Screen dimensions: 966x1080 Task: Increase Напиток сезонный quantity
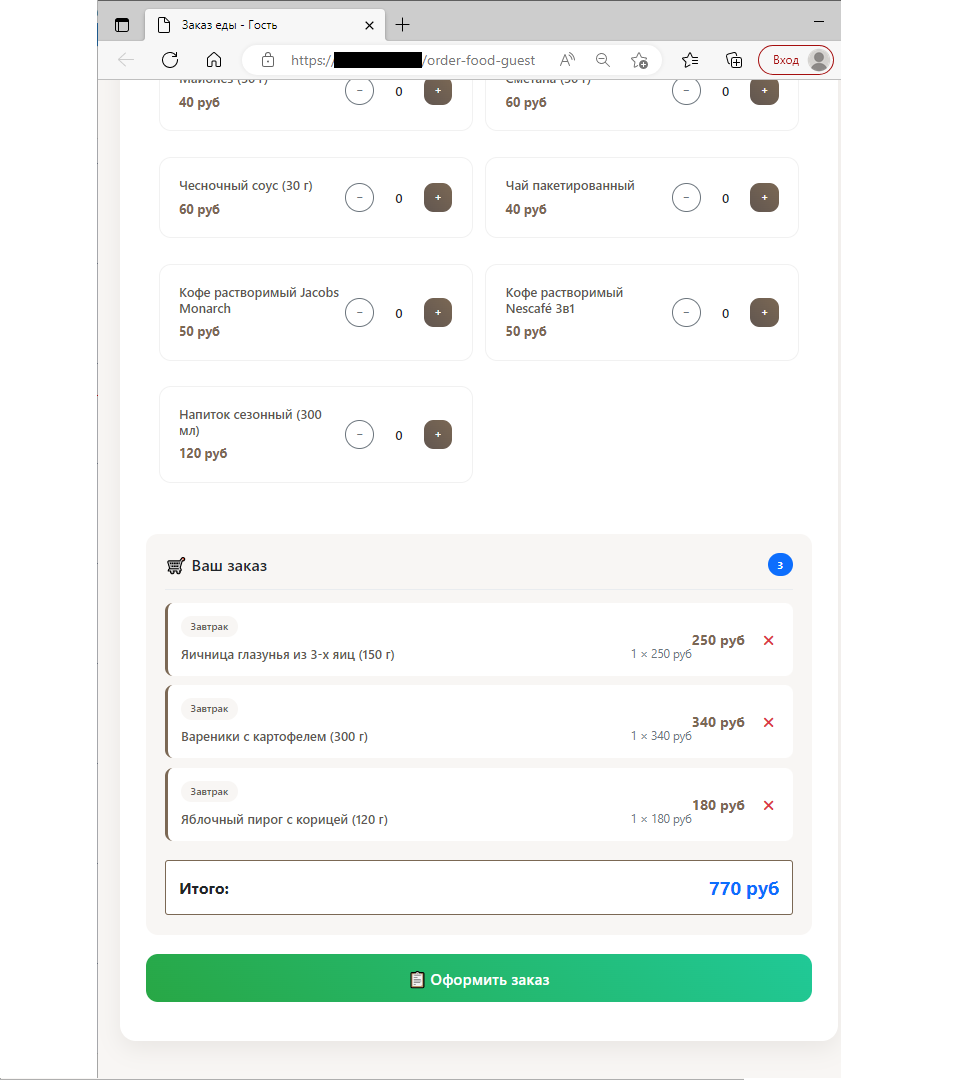[438, 435]
